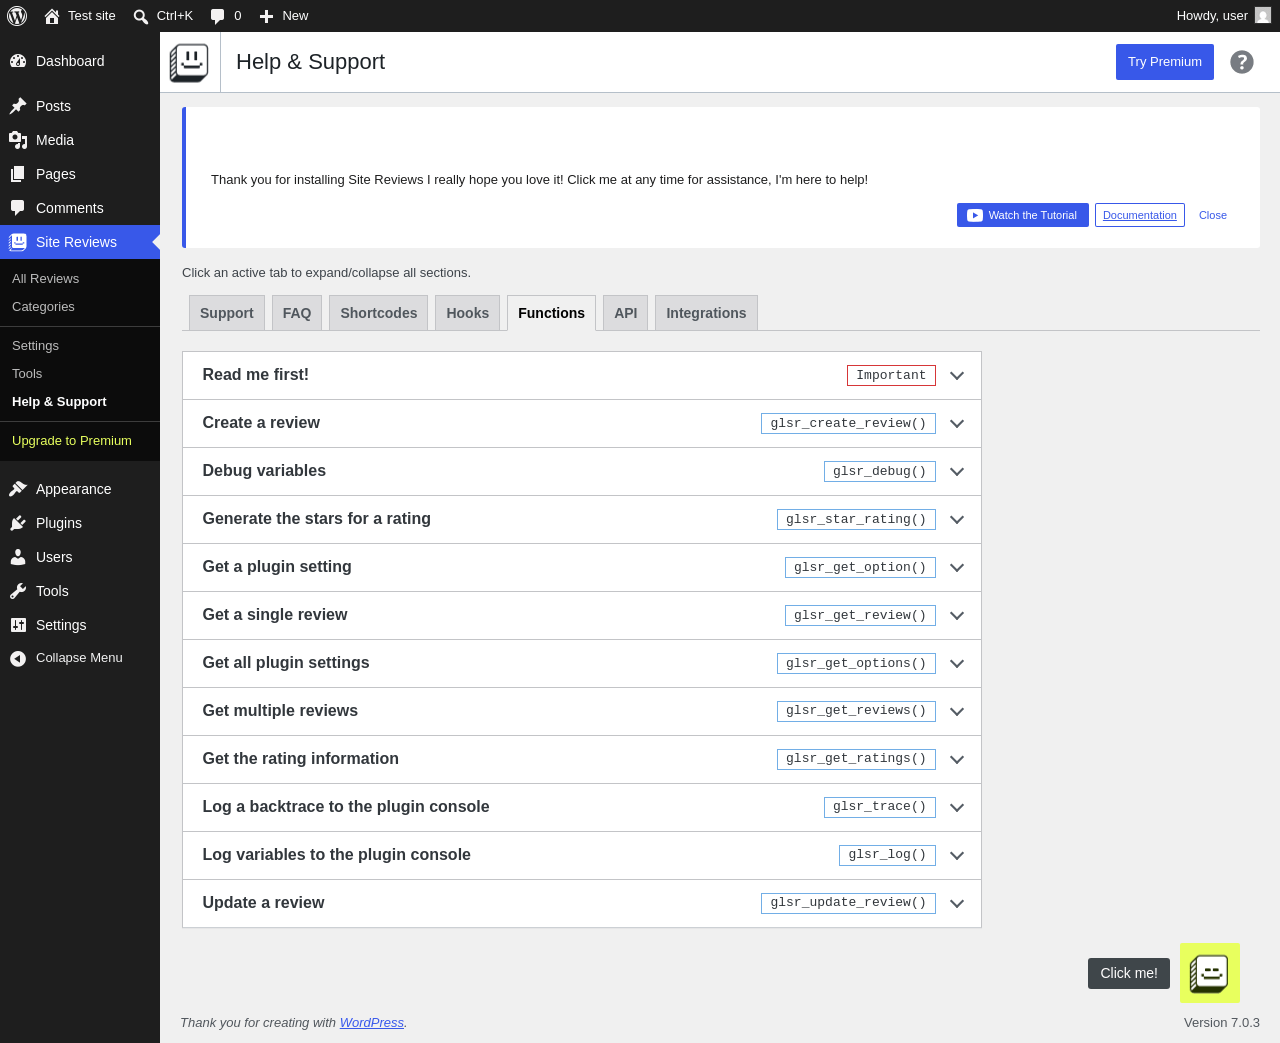The image size is (1280, 1043).
Task: Click the Comments icon in sidebar
Action: 18,208
